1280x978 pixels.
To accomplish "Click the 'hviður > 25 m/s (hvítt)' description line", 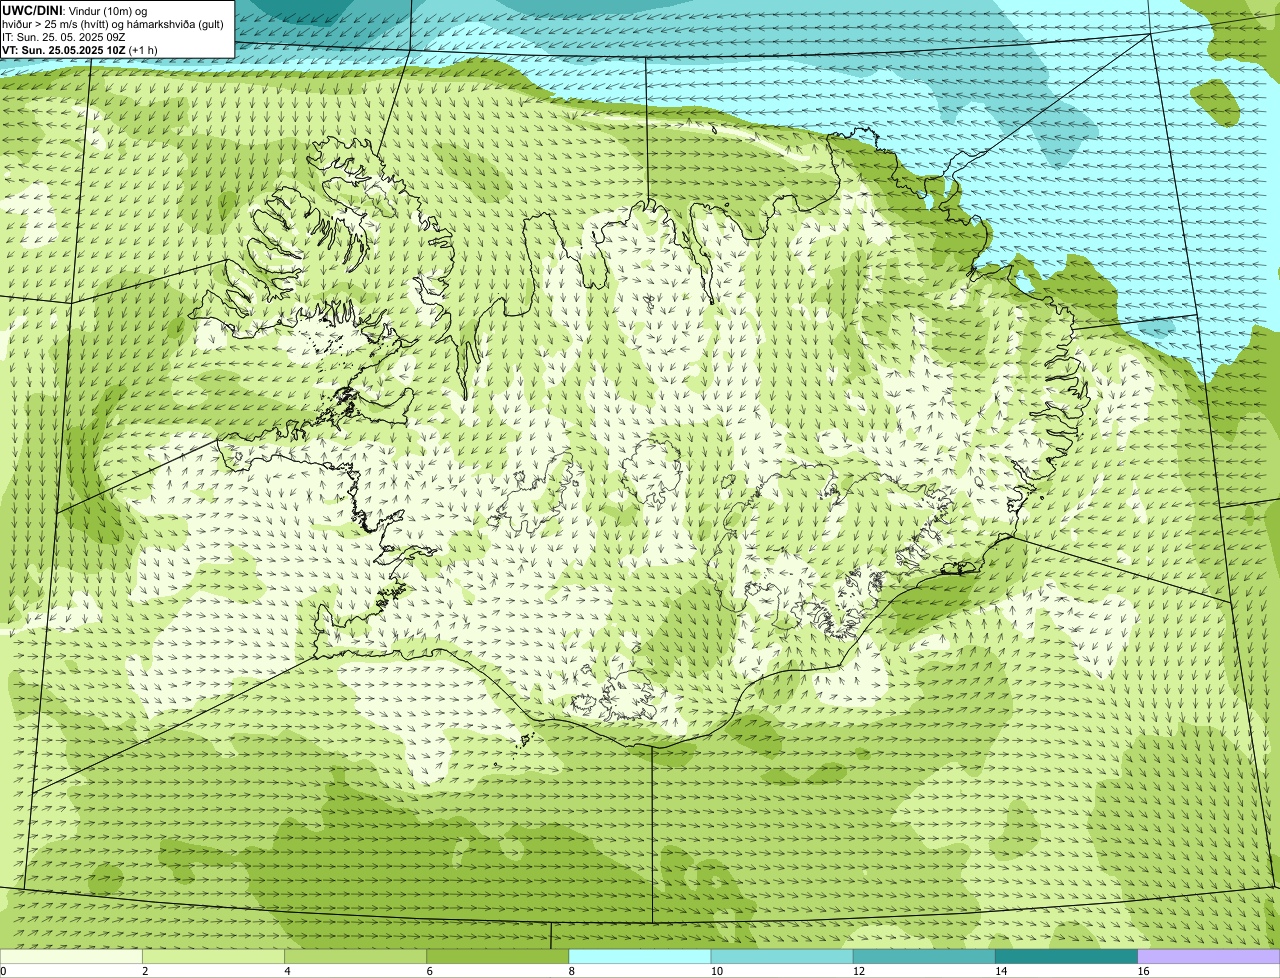I will pos(113,24).
